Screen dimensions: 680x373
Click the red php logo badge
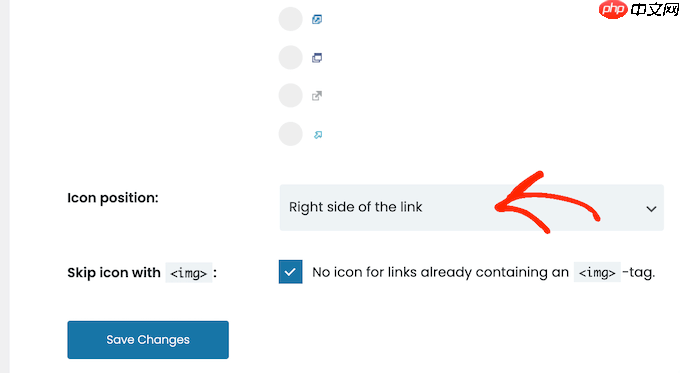[613, 10]
